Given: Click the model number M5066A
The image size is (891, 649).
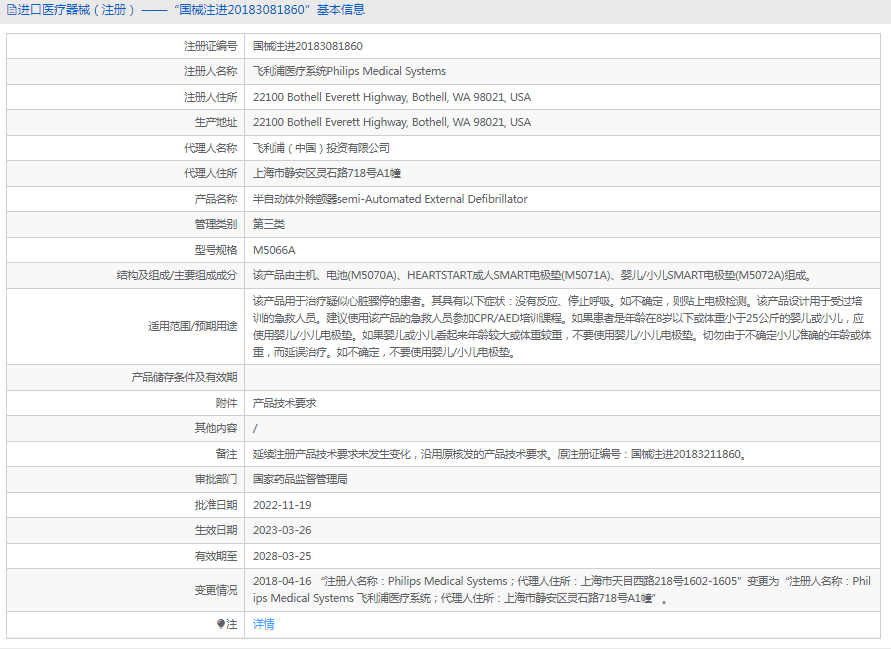Looking at the screenshot, I should point(274,250).
